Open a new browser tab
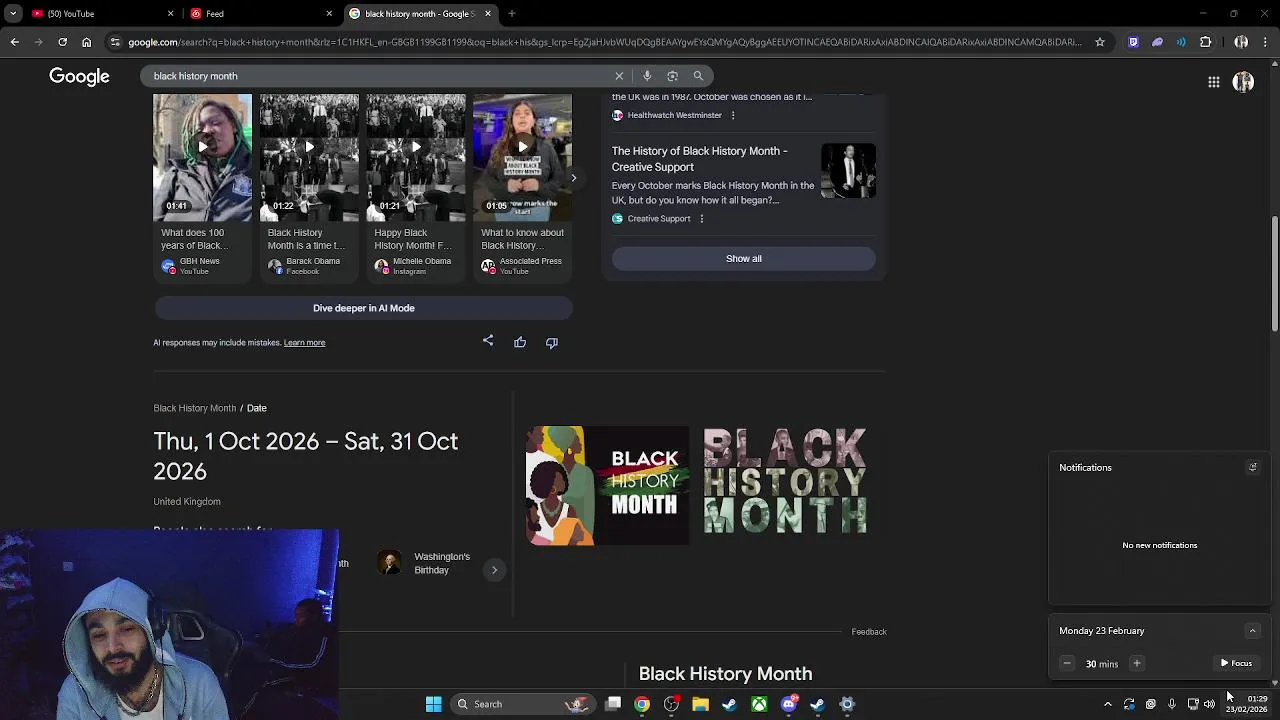Viewport: 1280px width, 720px height. click(511, 13)
